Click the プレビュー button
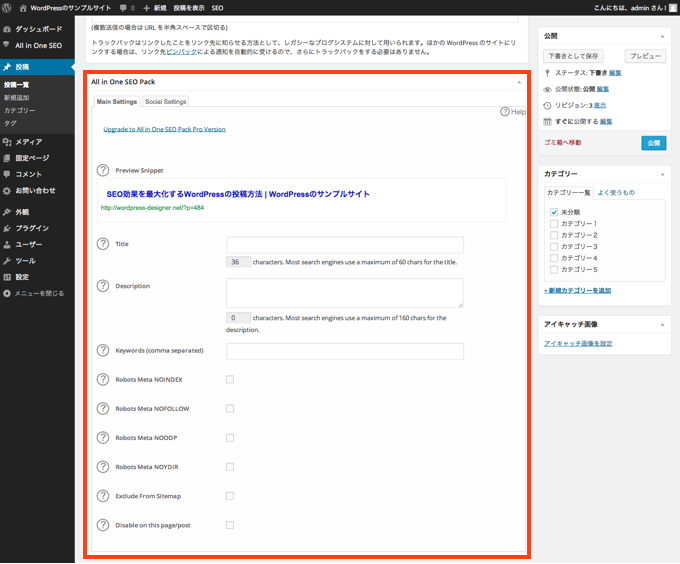This screenshot has width=680, height=564. 645,56
